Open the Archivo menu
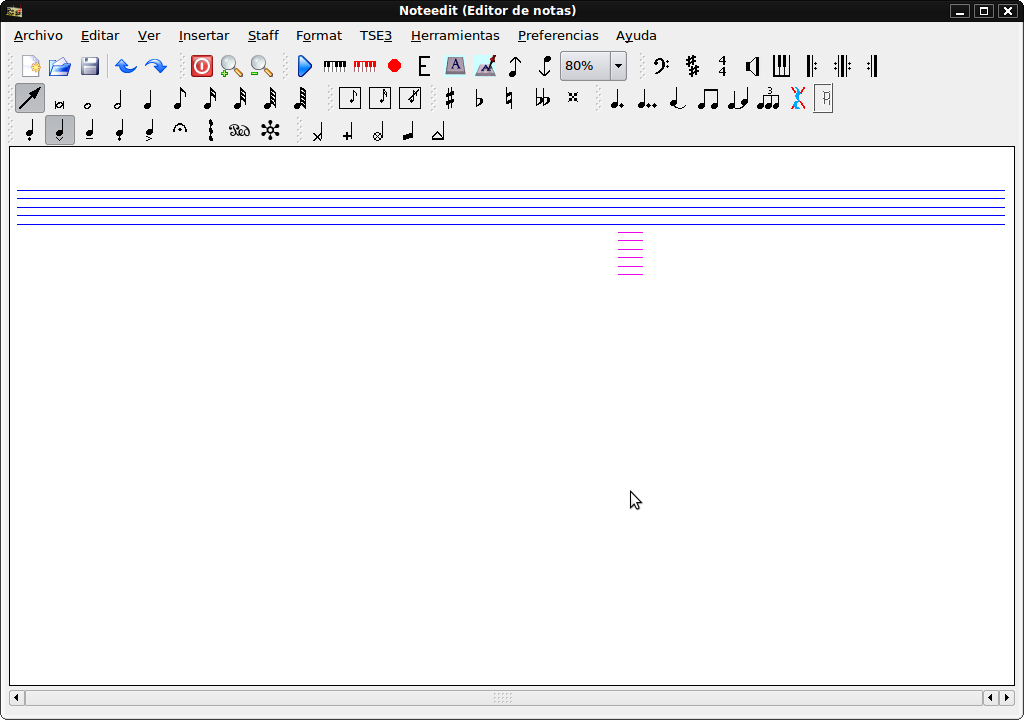Viewport: 1024px width, 720px height. click(39, 35)
